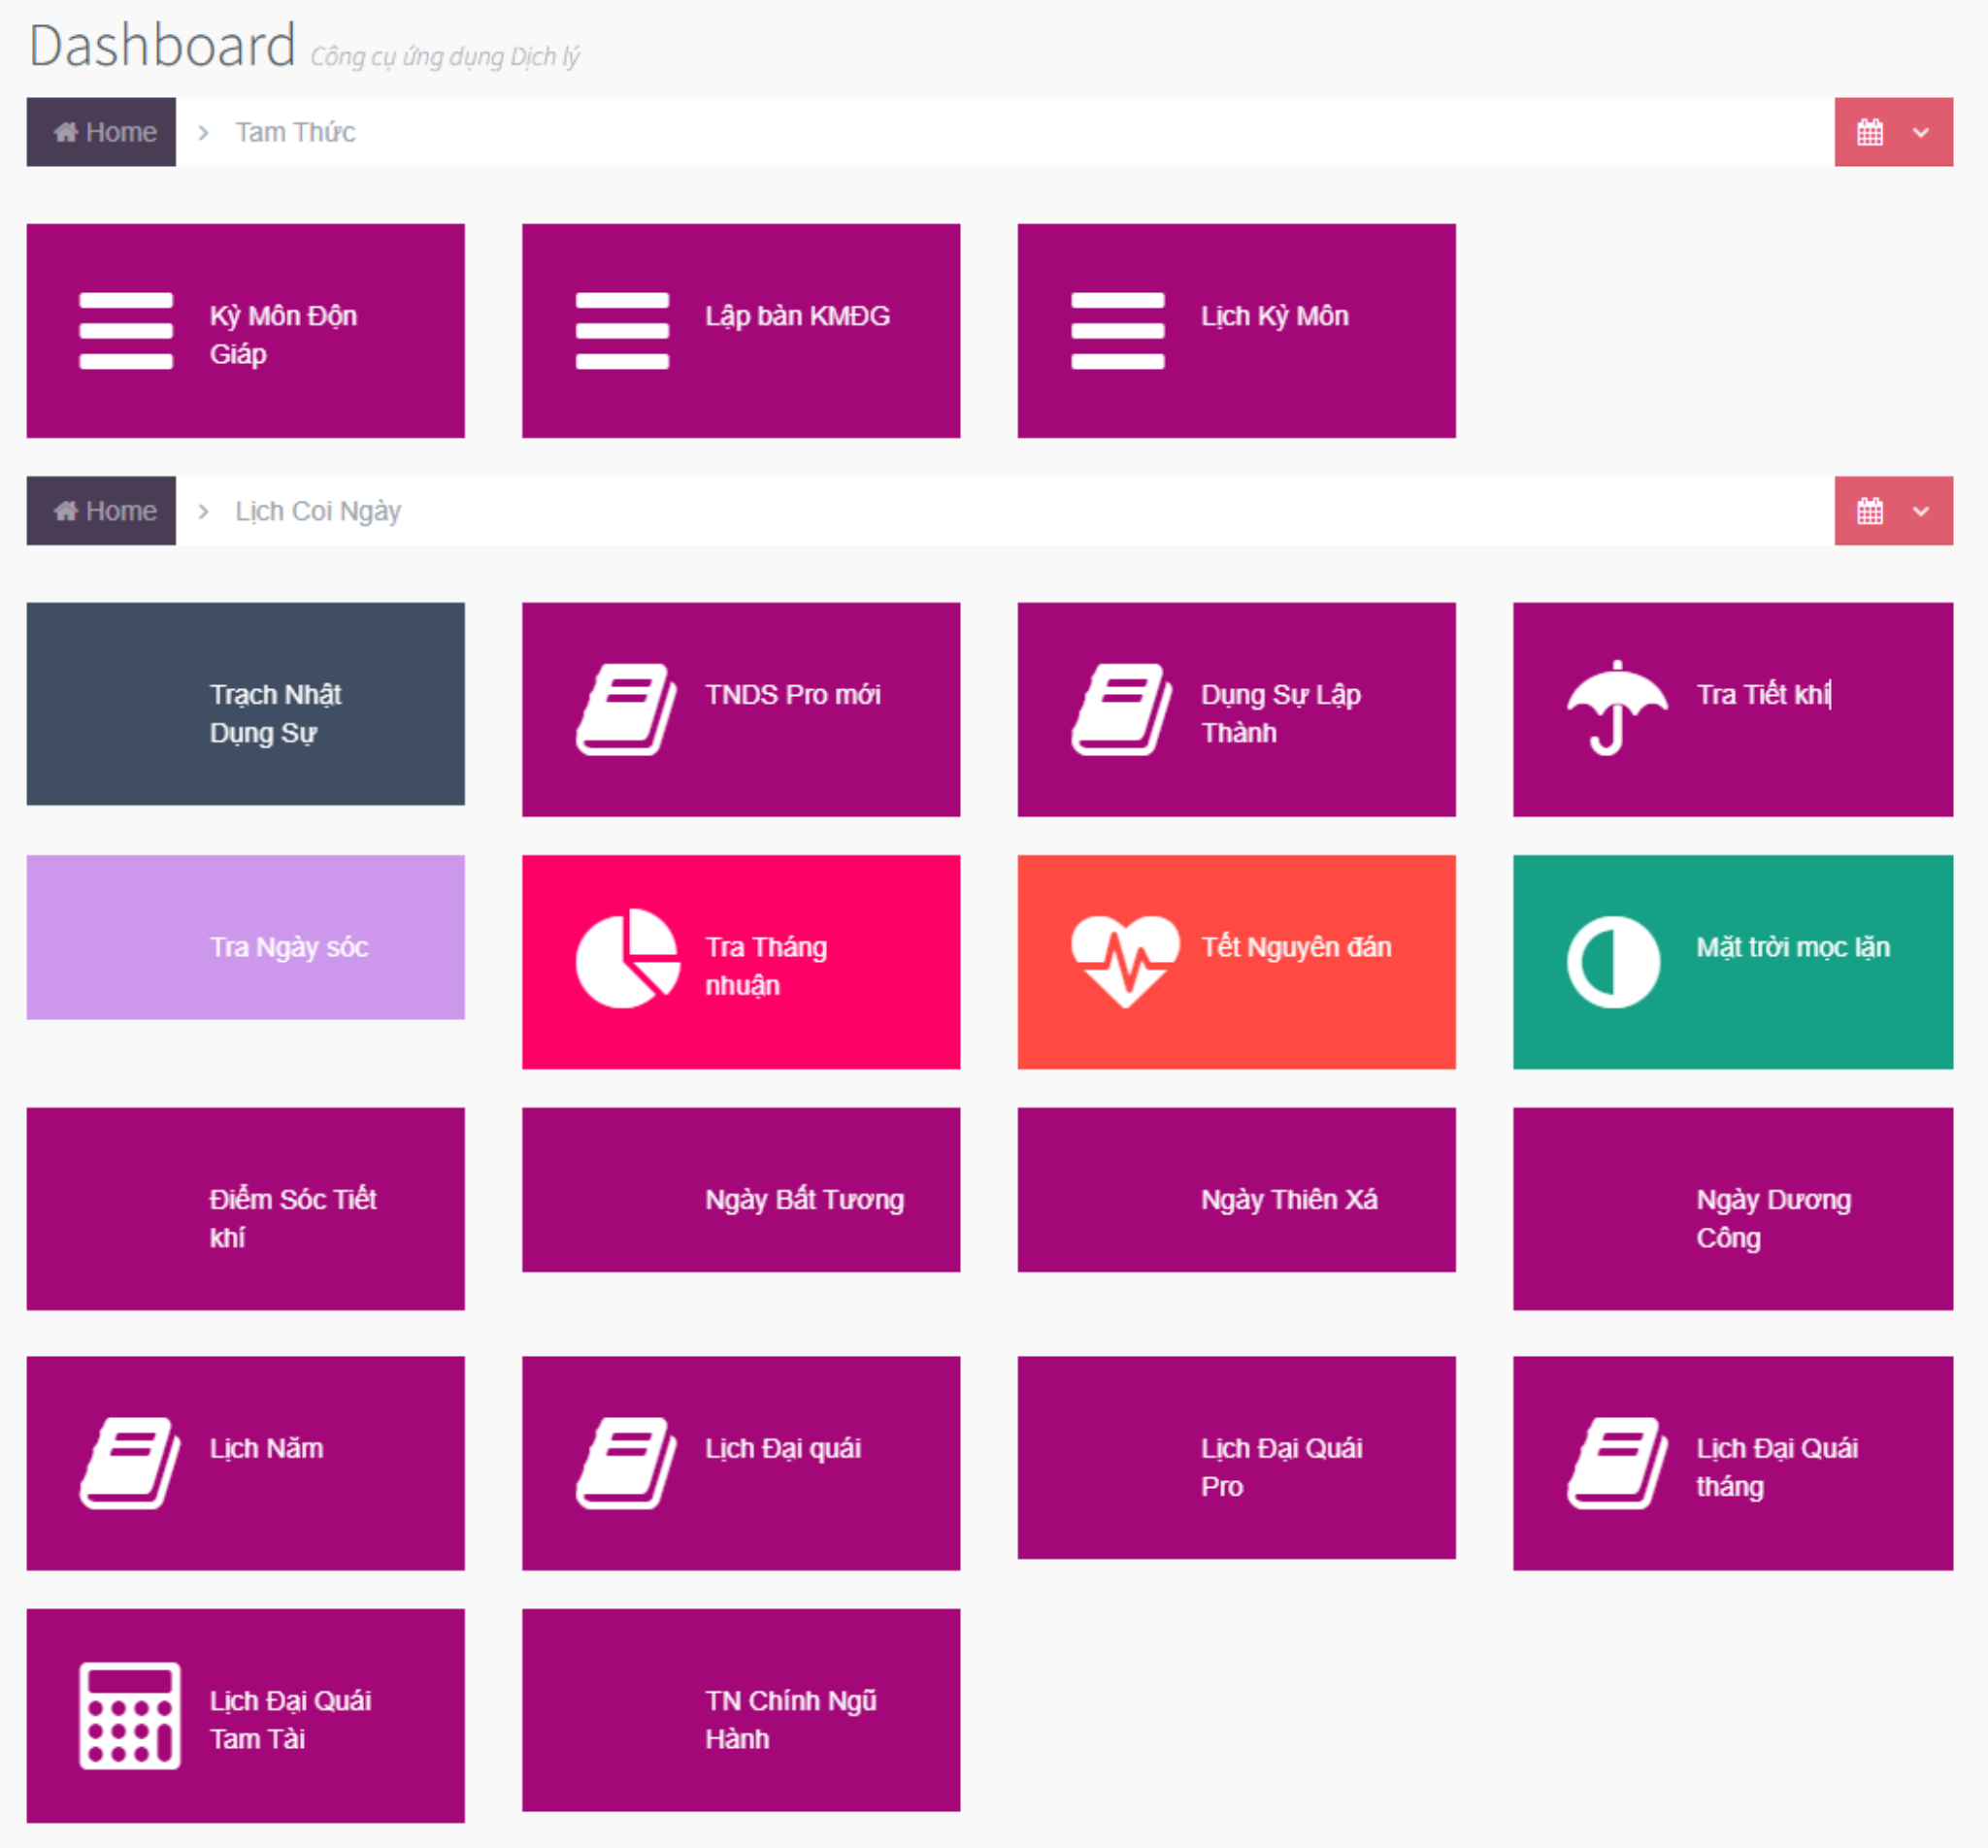Click Home in the Tam Thức breadcrumb
This screenshot has width=1988, height=1848.
[101, 132]
